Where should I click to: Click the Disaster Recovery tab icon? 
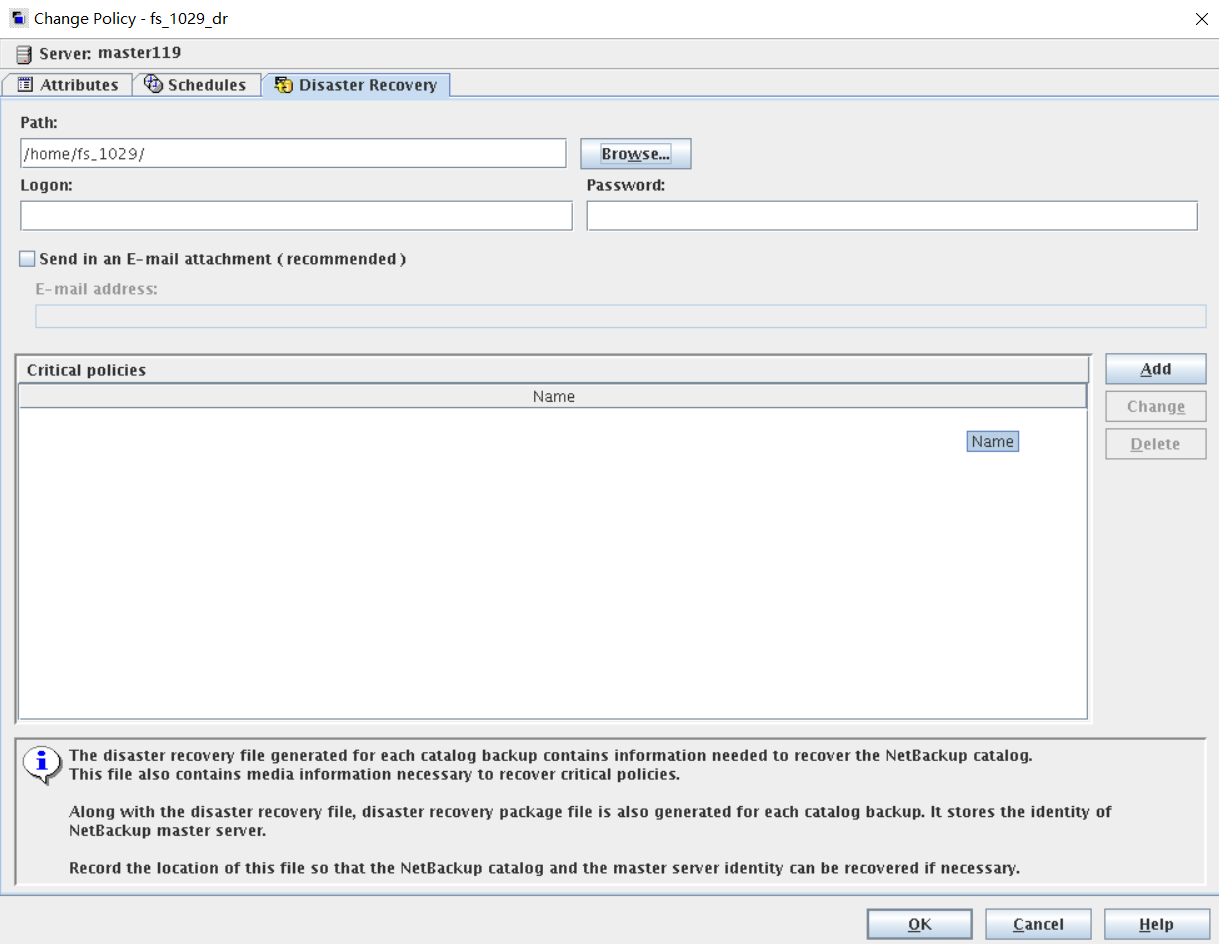point(284,85)
